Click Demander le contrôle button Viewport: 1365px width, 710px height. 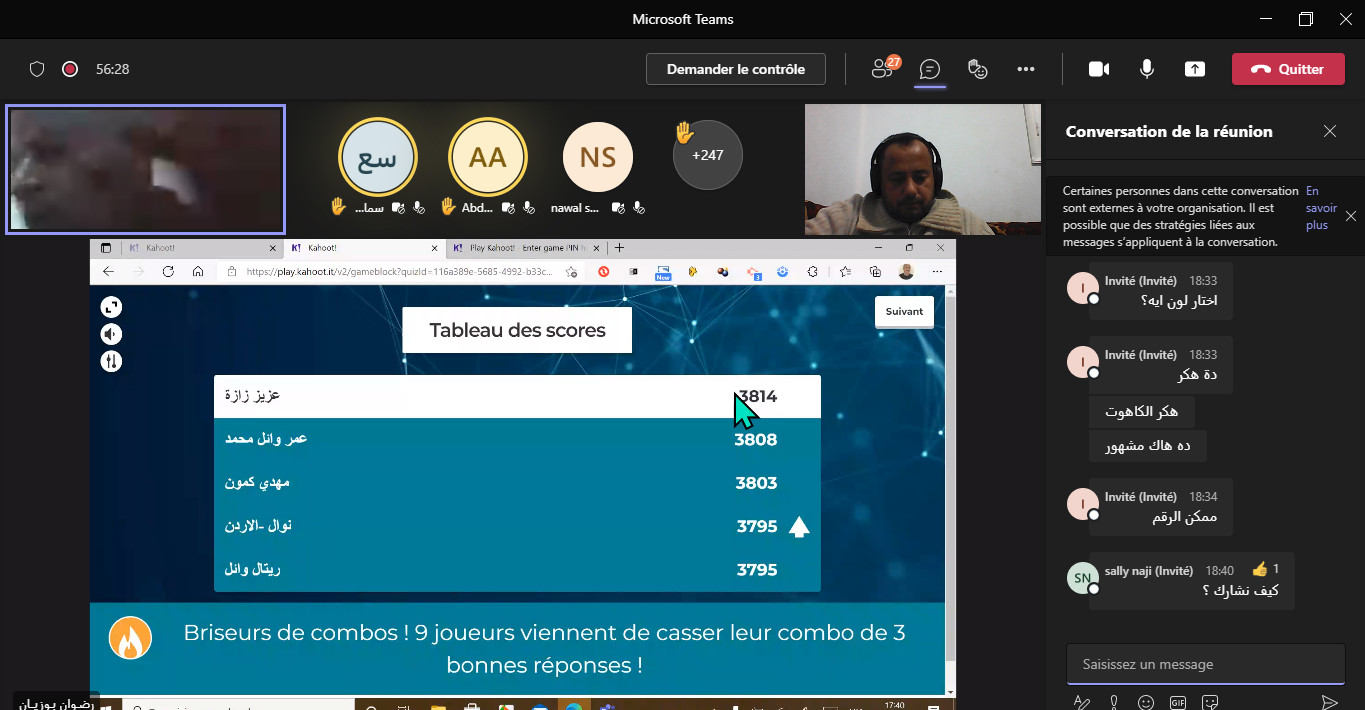click(x=736, y=69)
